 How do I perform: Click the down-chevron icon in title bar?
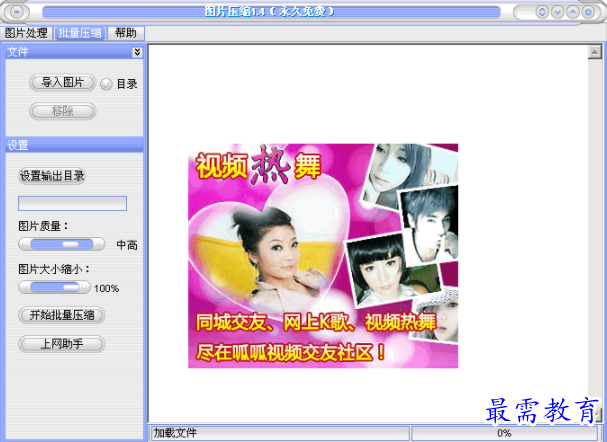tap(557, 12)
